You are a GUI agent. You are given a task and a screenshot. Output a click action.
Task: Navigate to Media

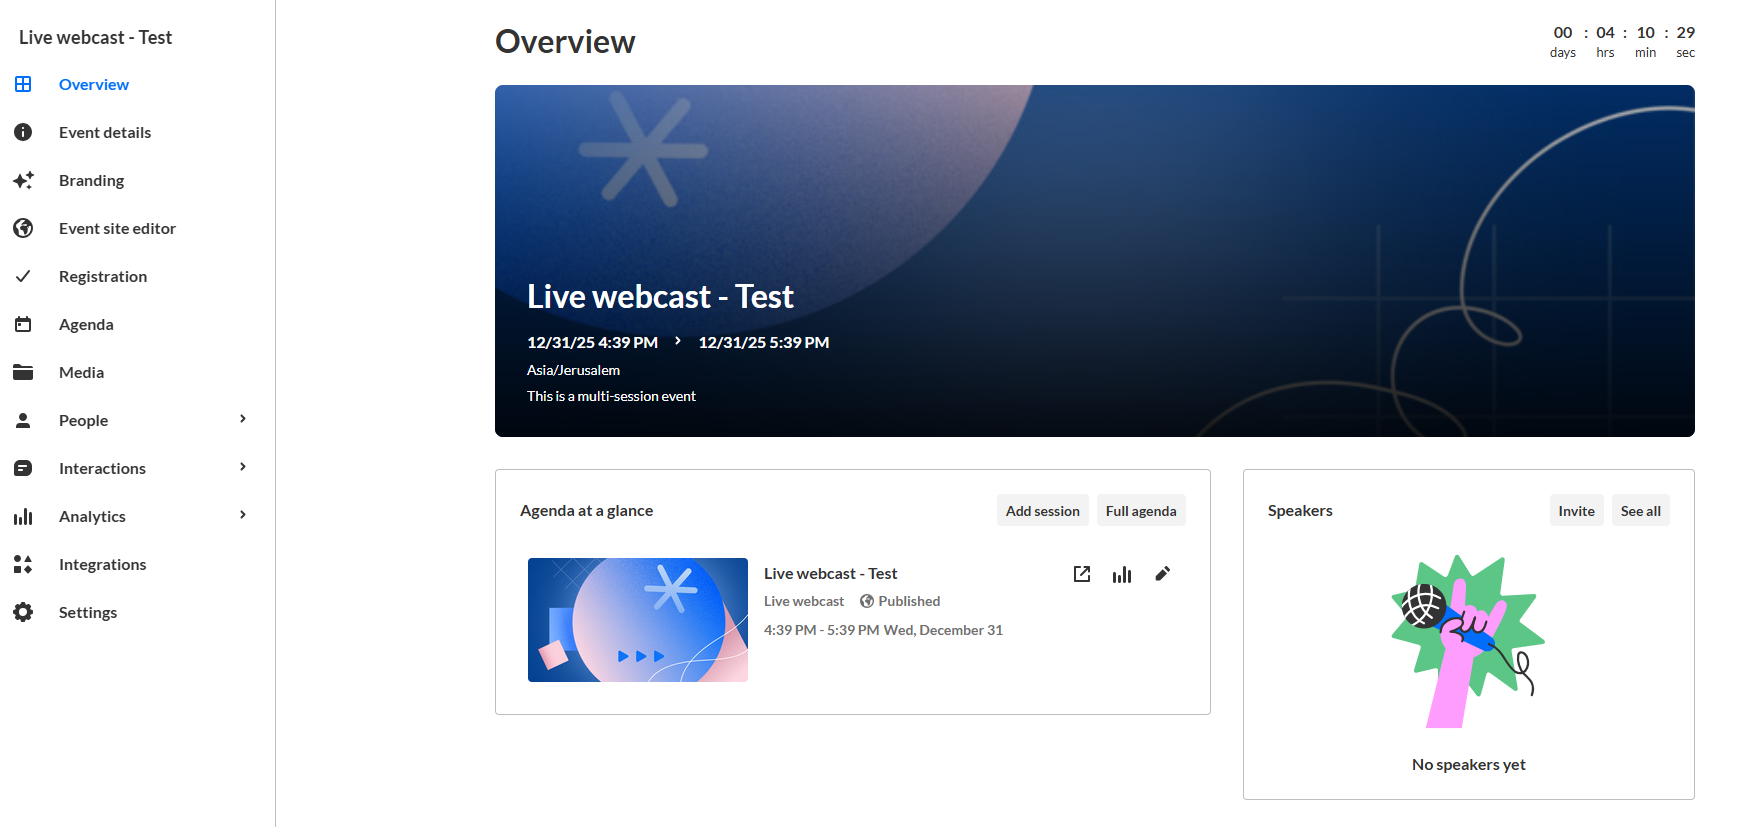pyautogui.click(x=81, y=372)
